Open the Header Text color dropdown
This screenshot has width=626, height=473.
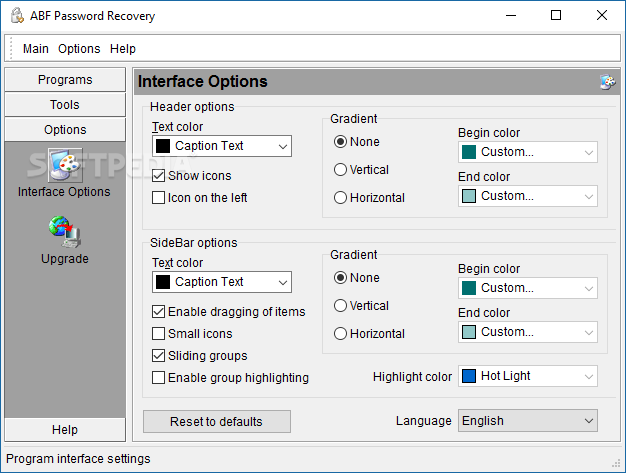click(x=222, y=146)
